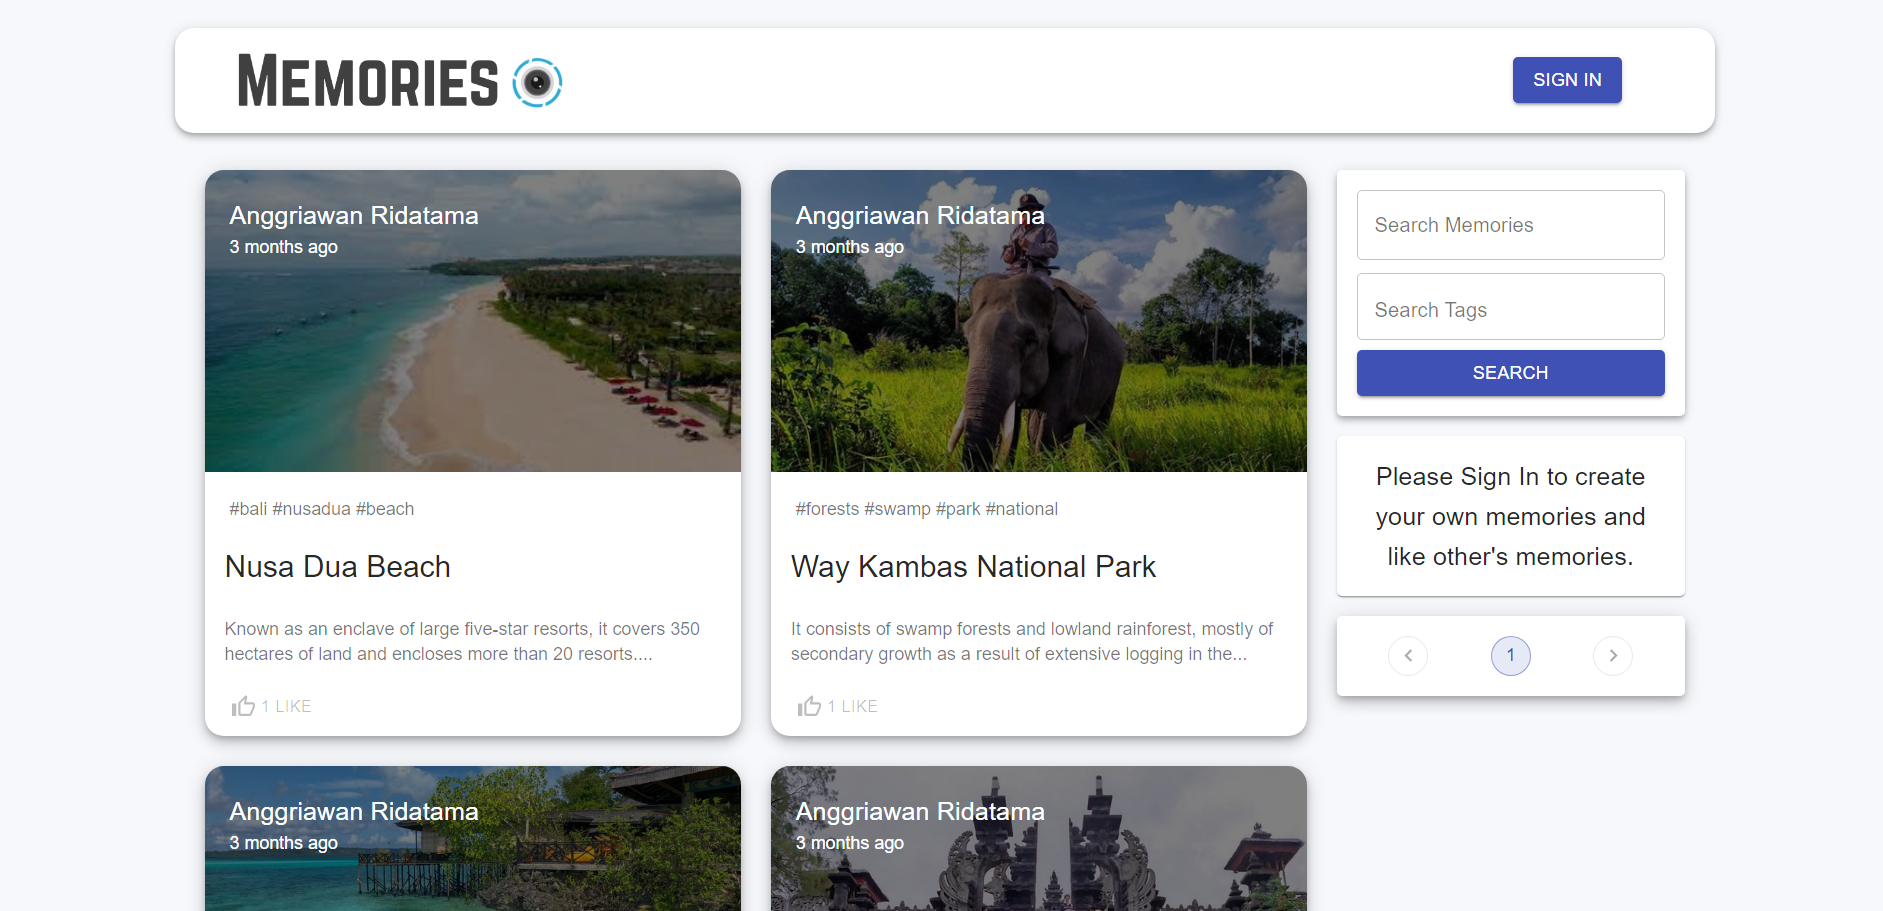
Task: Click the 'Please Sign In to create' message
Action: (1510, 516)
